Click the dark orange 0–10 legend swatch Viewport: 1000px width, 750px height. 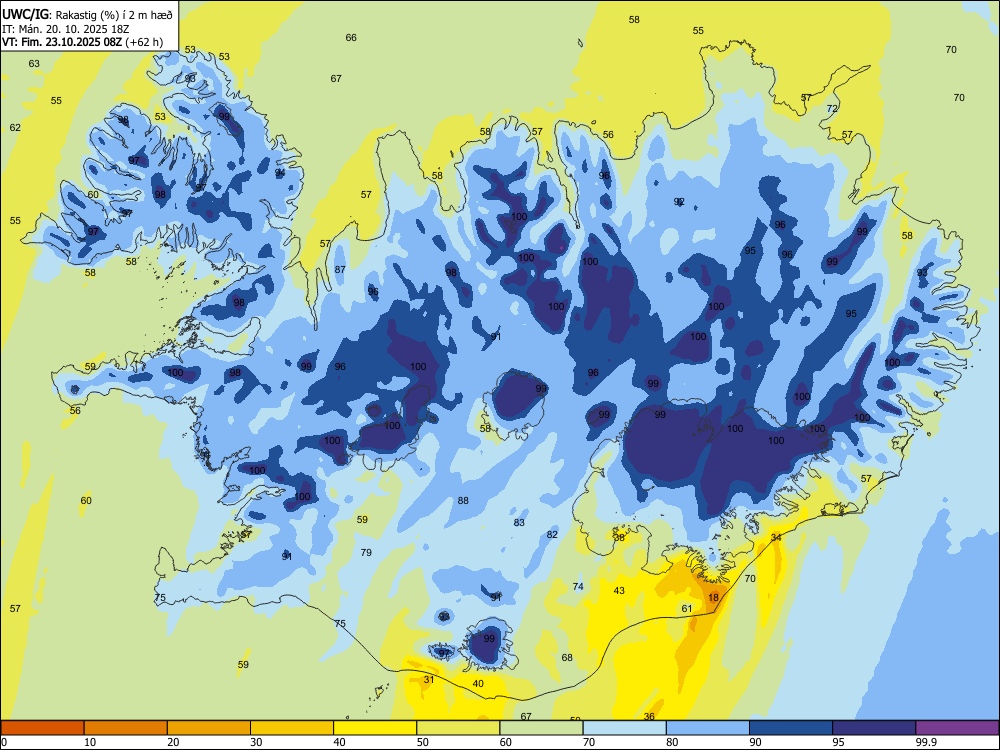coord(43,728)
